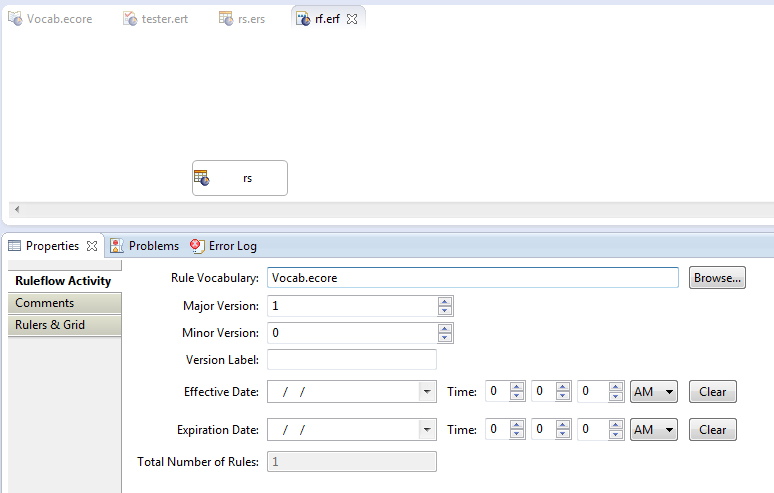Click the rf.erf ruleflow tab icon

coord(303,19)
